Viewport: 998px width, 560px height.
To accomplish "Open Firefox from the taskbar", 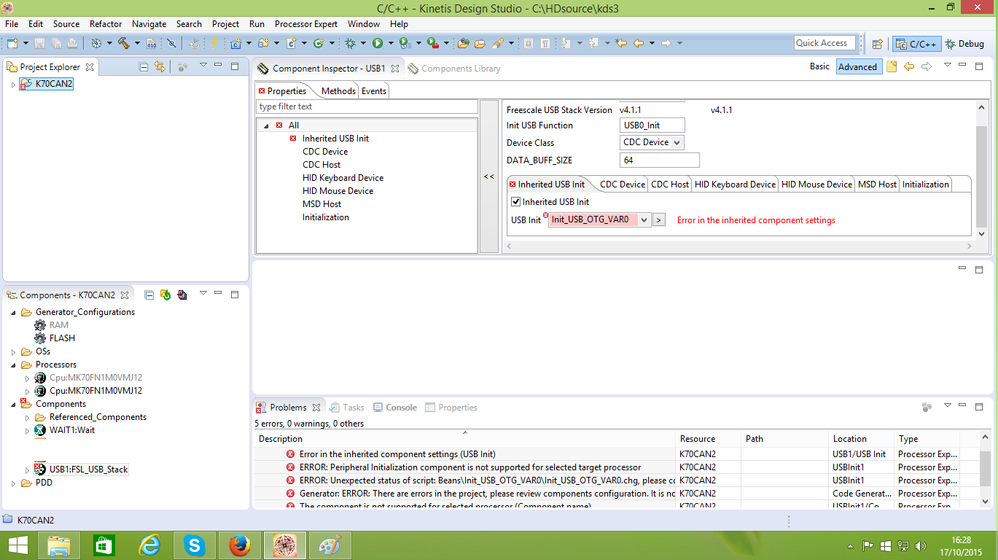I will (239, 545).
